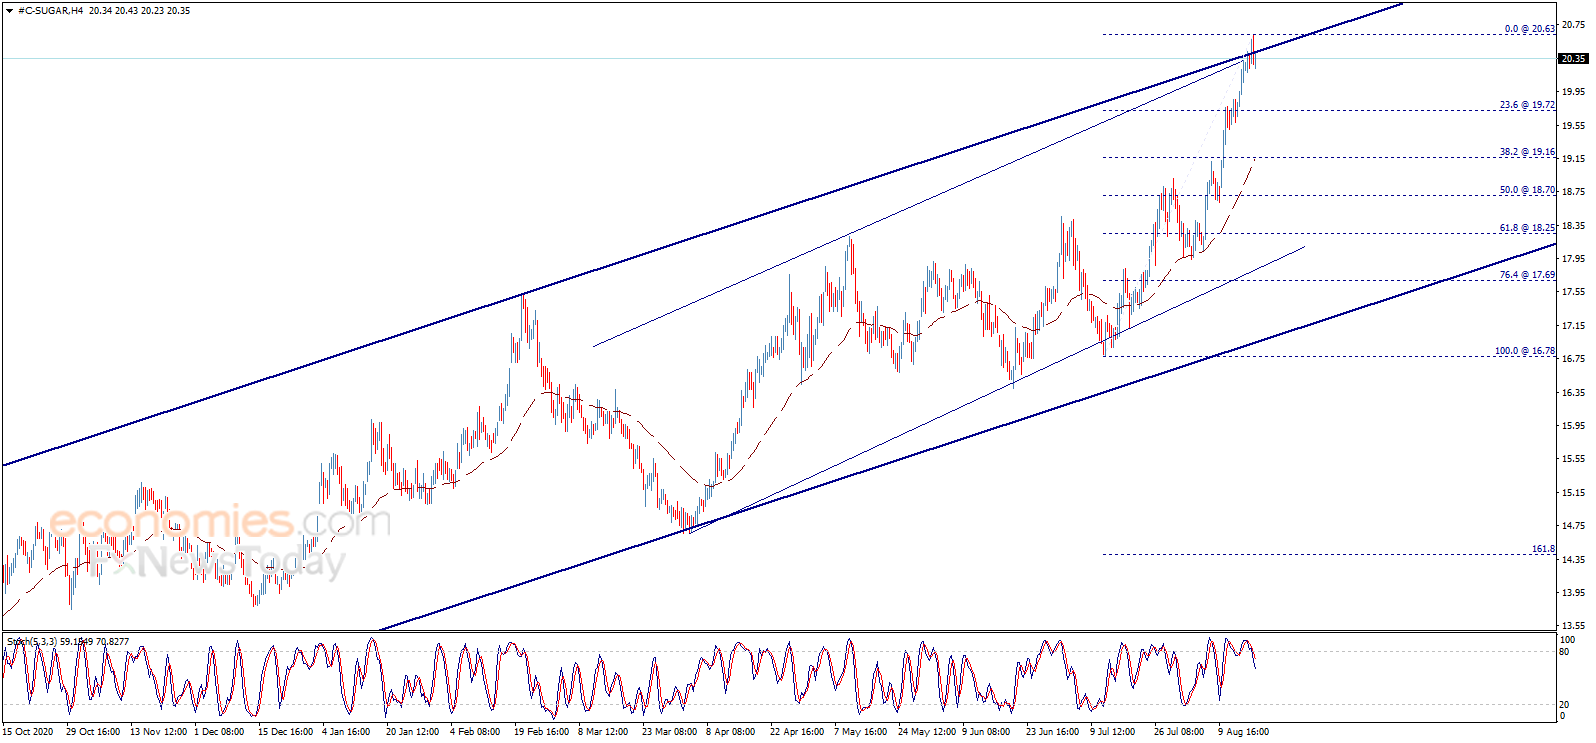
Task: Click the 23 Mar 08:00 time label
Action: click(669, 732)
